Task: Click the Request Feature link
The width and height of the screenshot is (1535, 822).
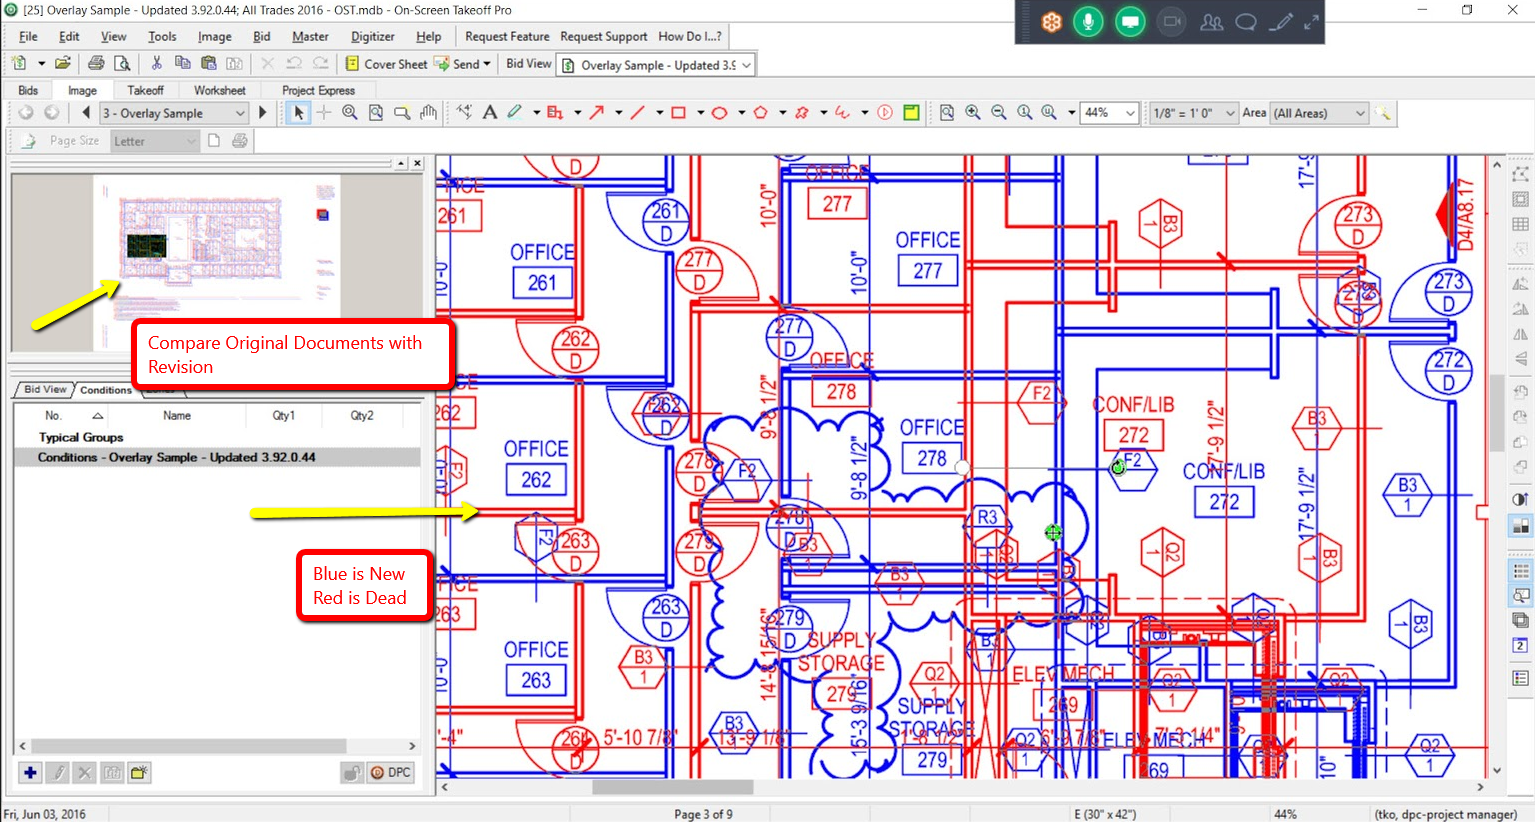Action: pos(507,36)
